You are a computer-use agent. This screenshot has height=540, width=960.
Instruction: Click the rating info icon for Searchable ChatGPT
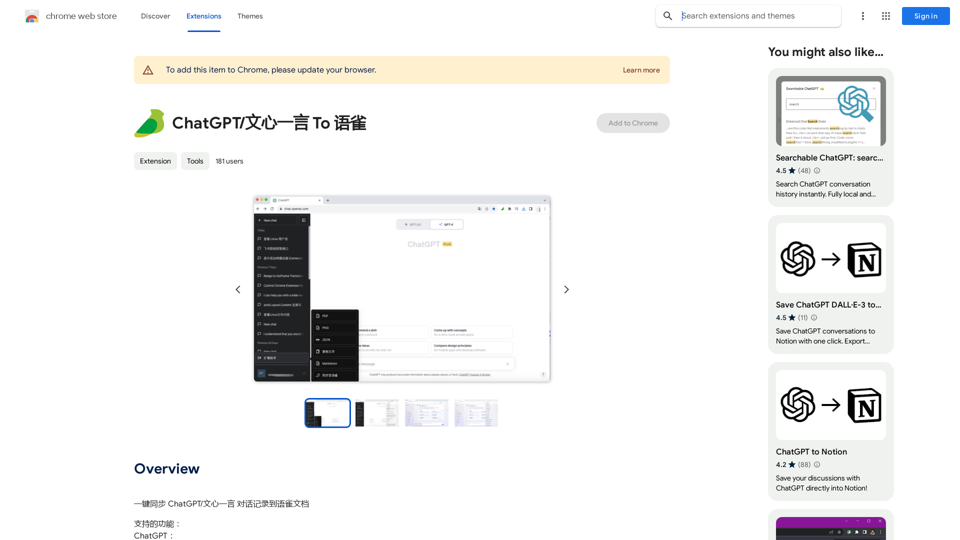(x=817, y=171)
